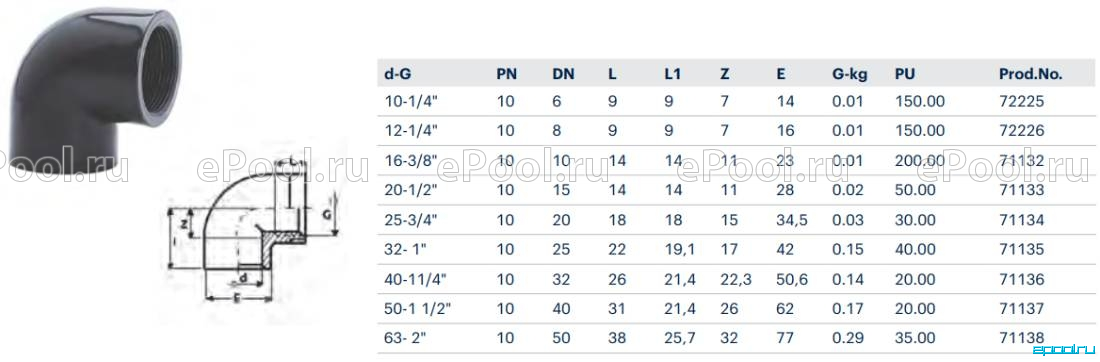Click the PU value 150.00 in first row
The image size is (1100, 362).
[920, 101]
